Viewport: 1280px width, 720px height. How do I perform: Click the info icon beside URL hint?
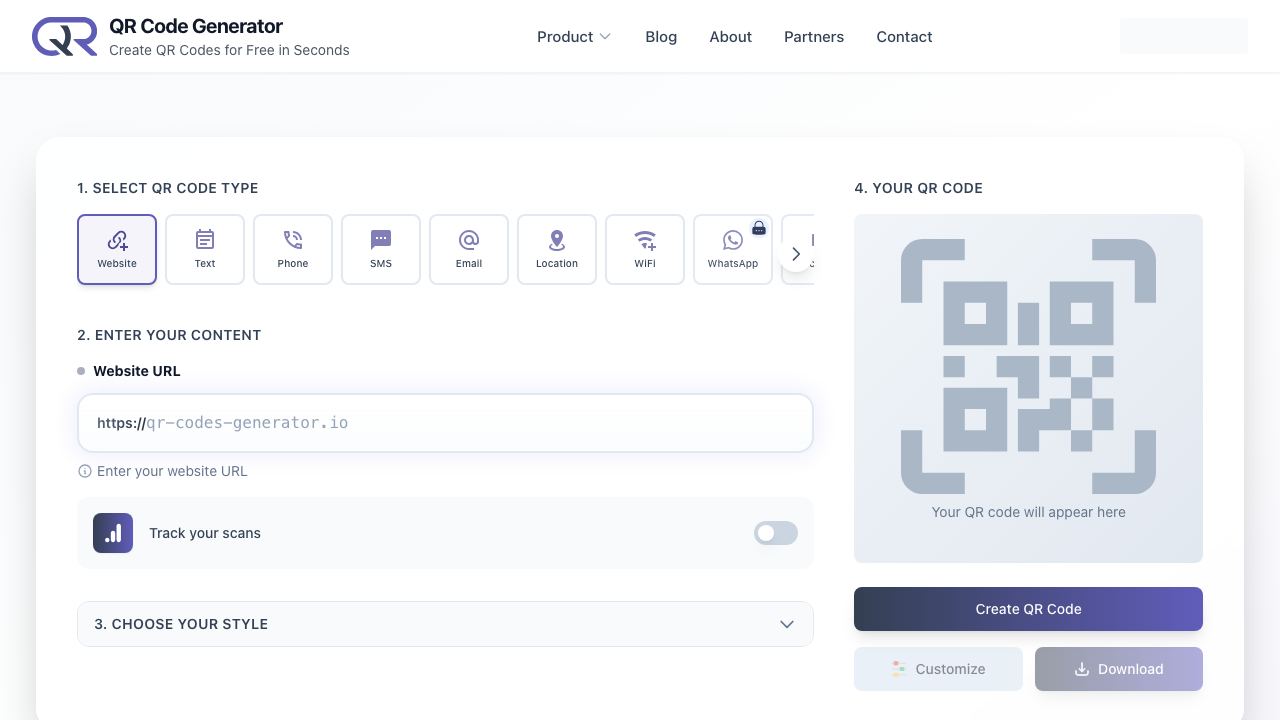[x=85, y=471]
